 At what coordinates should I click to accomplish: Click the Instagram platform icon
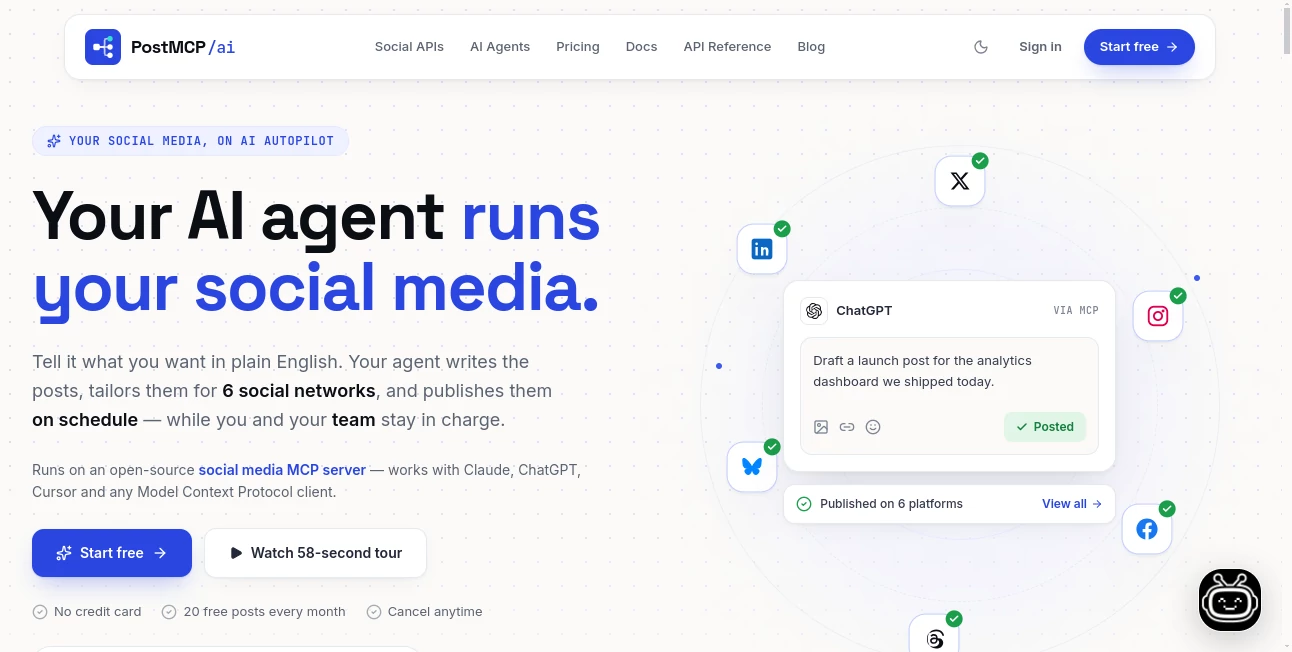1158,316
